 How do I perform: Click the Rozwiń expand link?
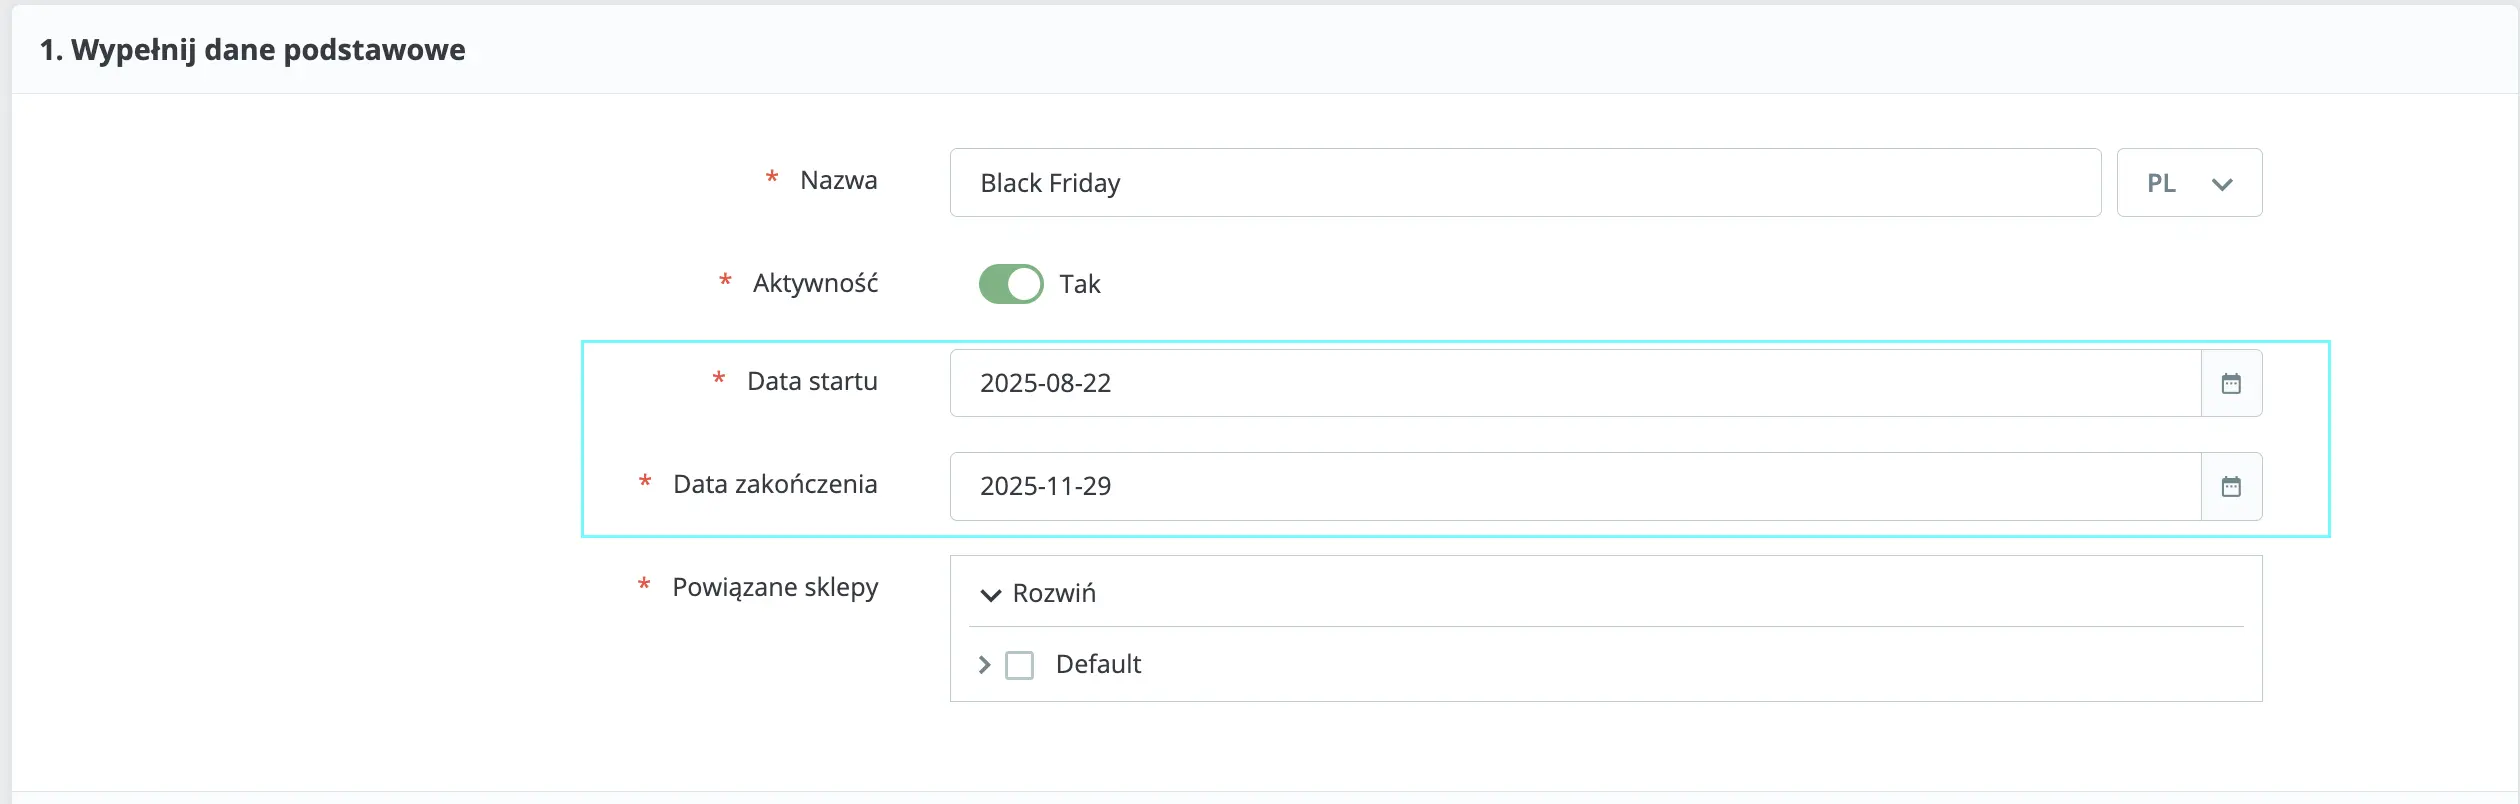1054,594
